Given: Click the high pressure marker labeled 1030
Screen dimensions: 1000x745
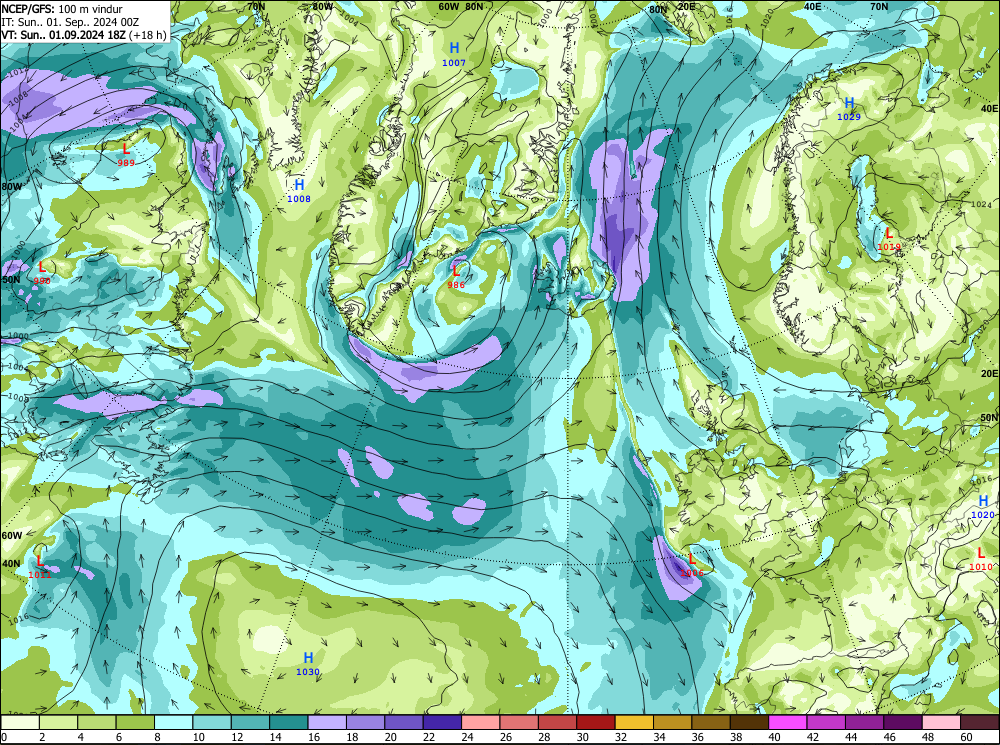Looking at the screenshot, I should click(x=308, y=663).
